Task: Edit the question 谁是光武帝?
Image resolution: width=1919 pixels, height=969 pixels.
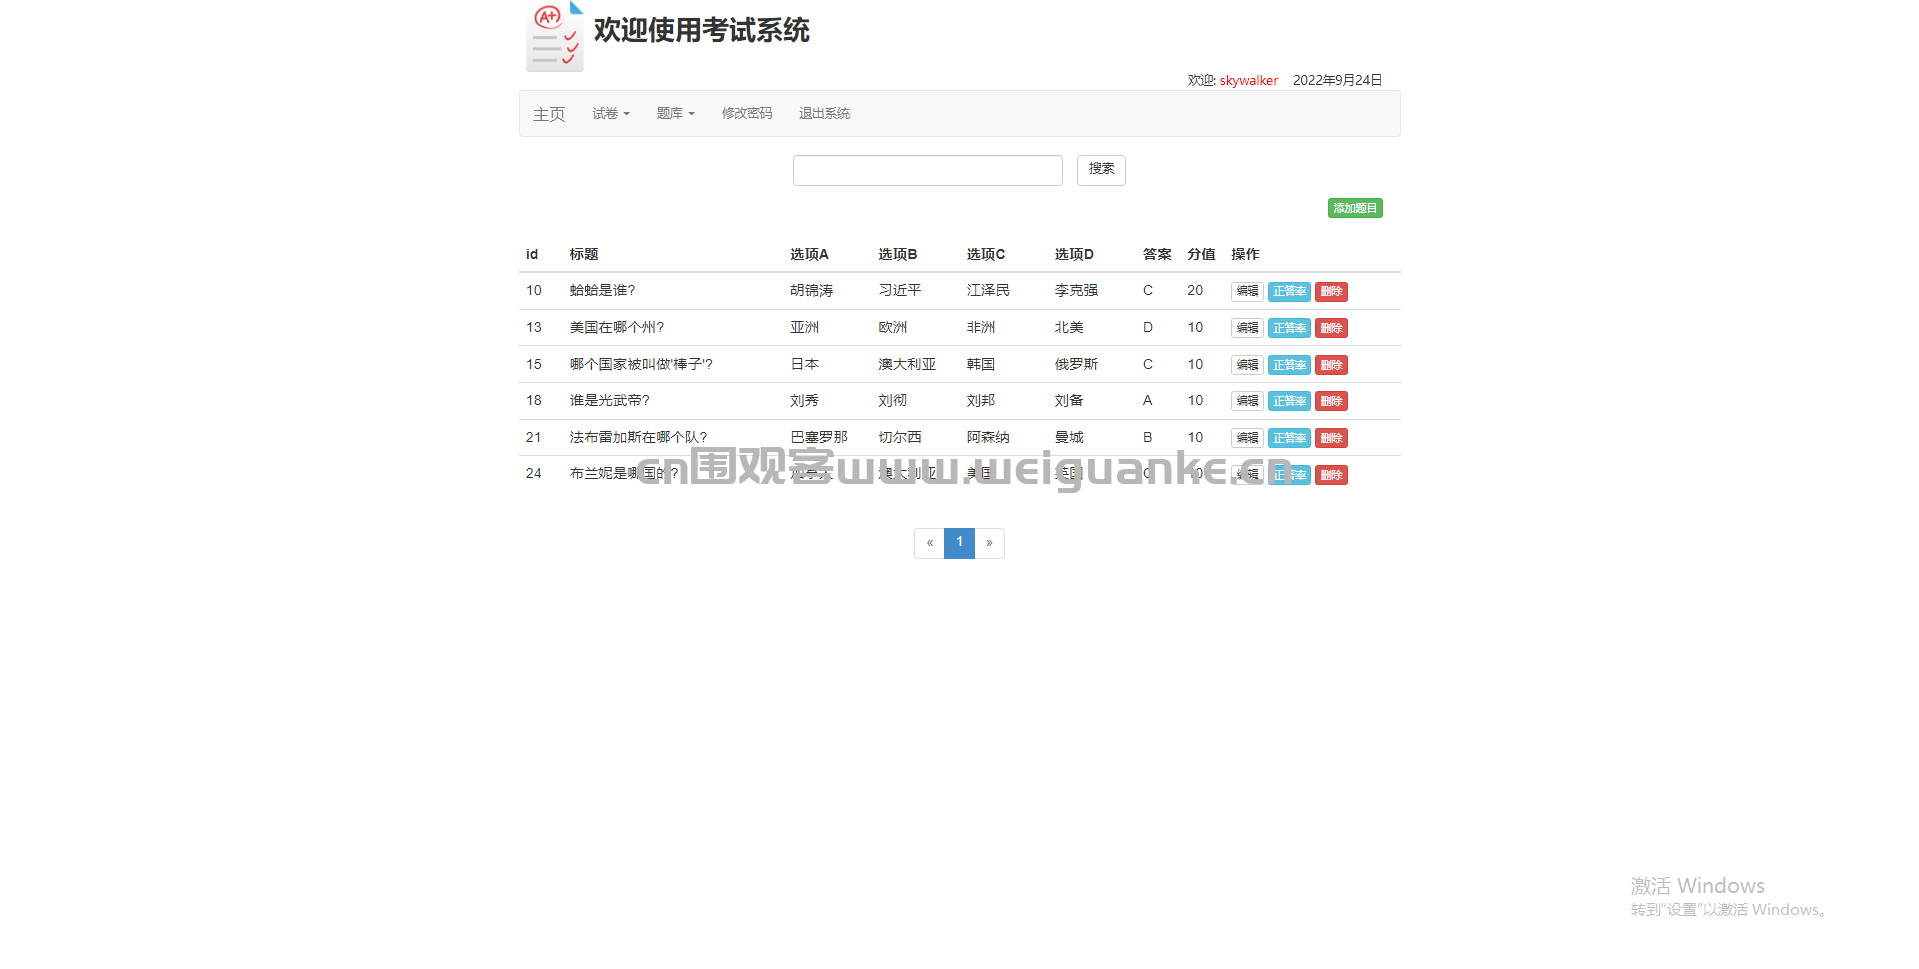Action: pyautogui.click(x=1247, y=401)
